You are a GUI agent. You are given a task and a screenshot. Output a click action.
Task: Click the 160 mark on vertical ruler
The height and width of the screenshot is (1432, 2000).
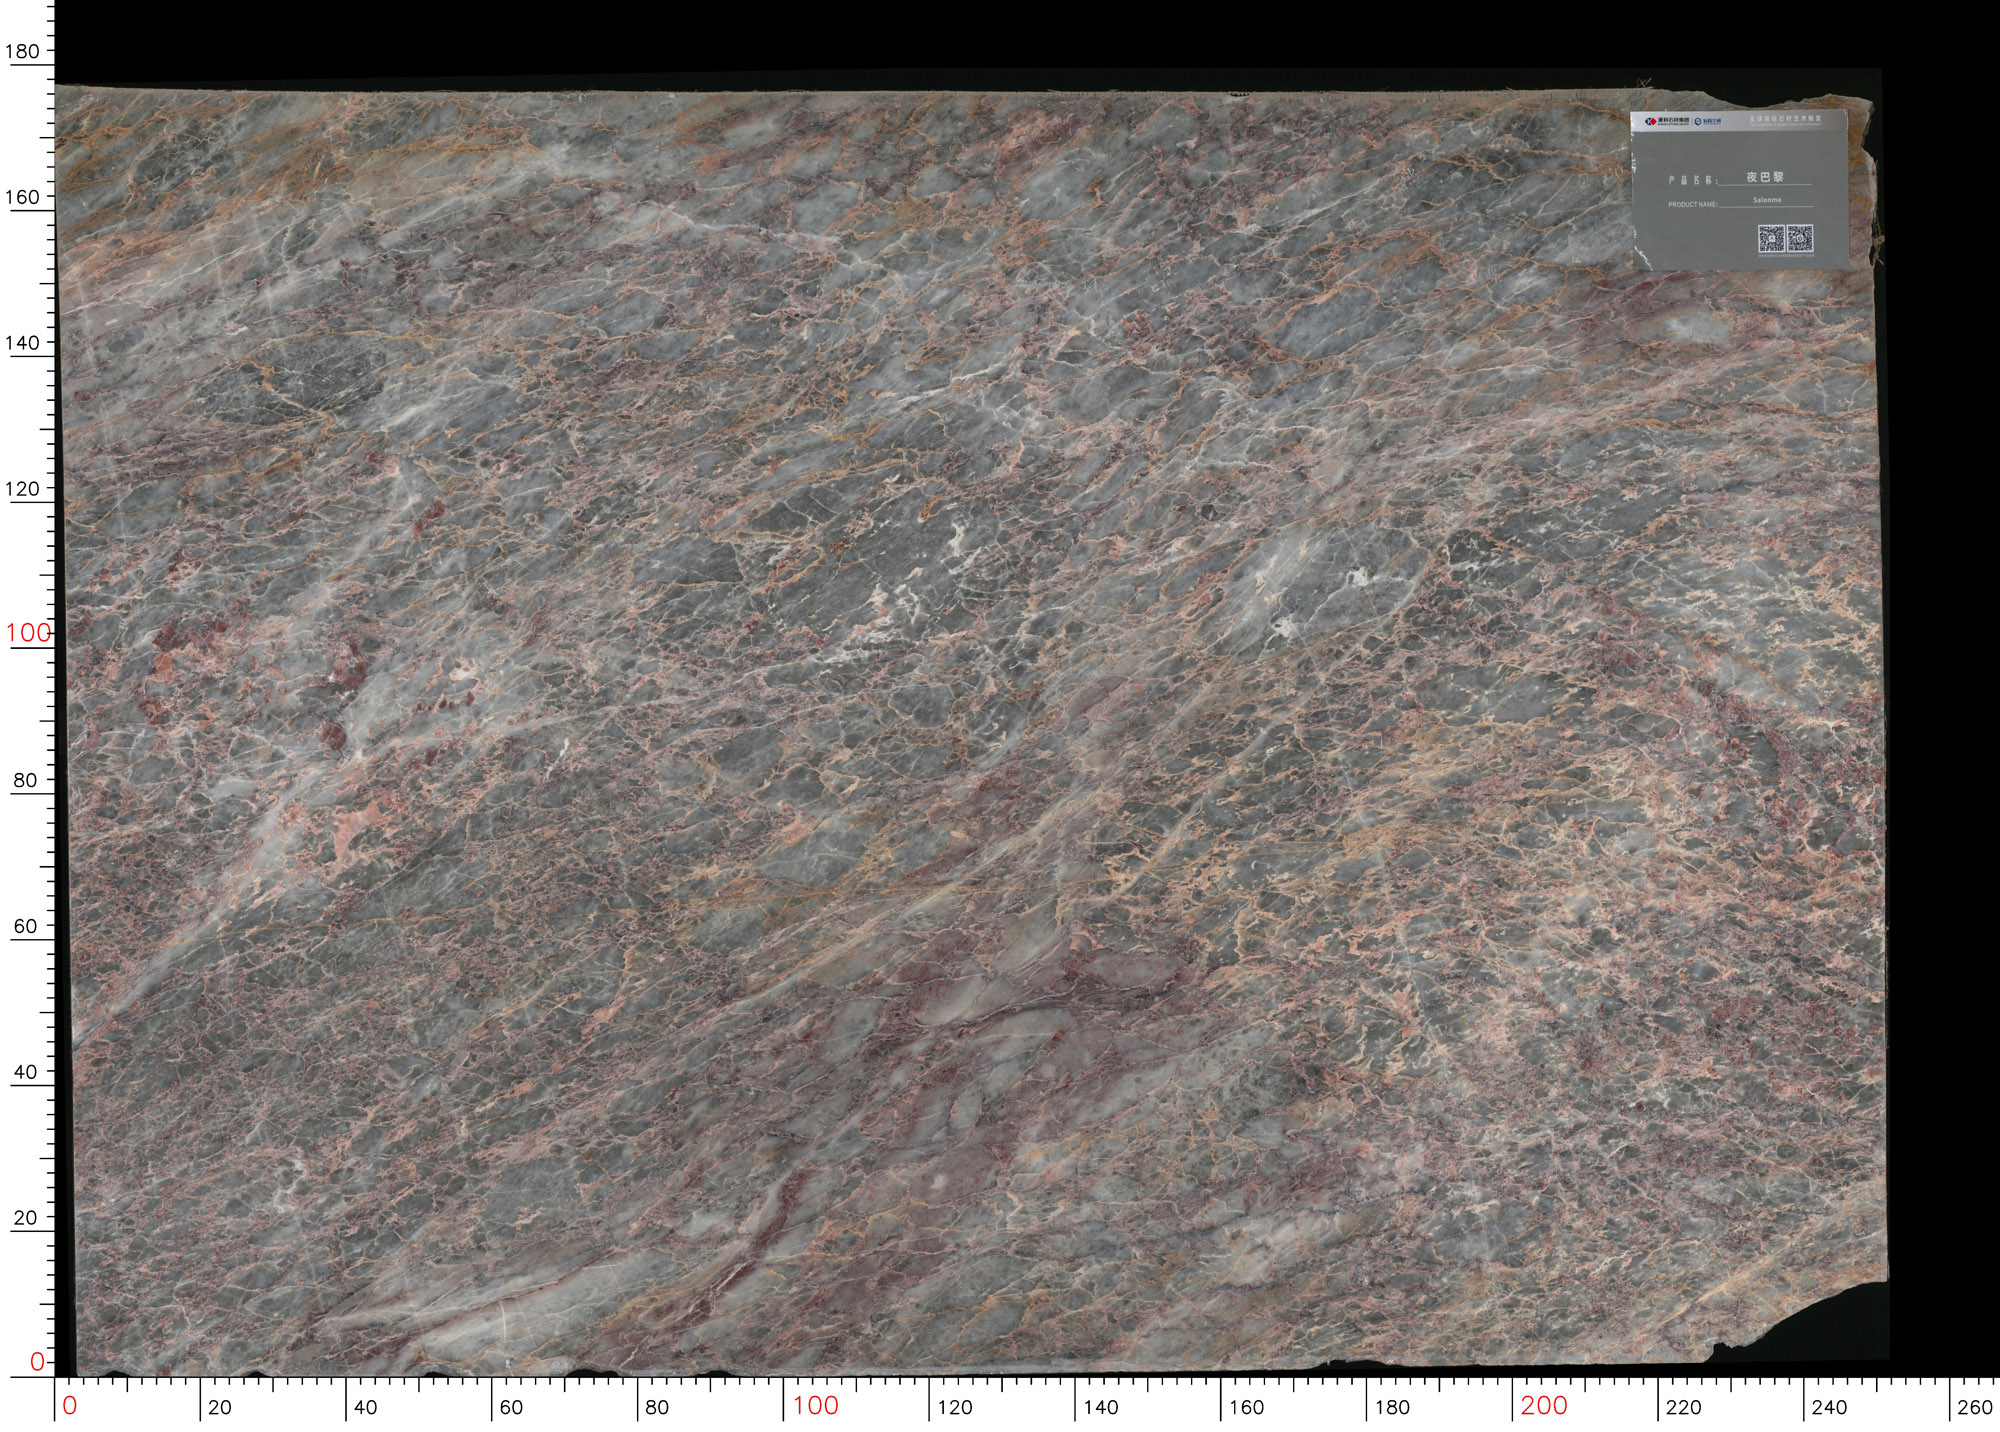pyautogui.click(x=22, y=197)
